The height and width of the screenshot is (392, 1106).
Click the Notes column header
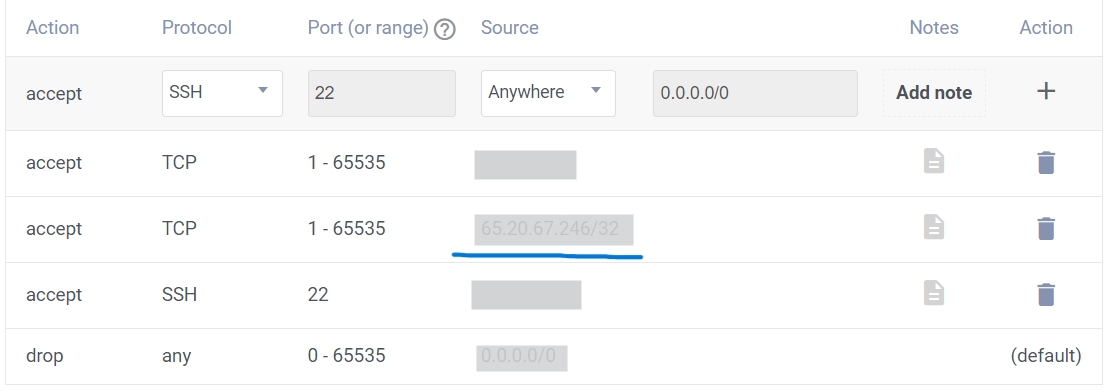click(934, 27)
